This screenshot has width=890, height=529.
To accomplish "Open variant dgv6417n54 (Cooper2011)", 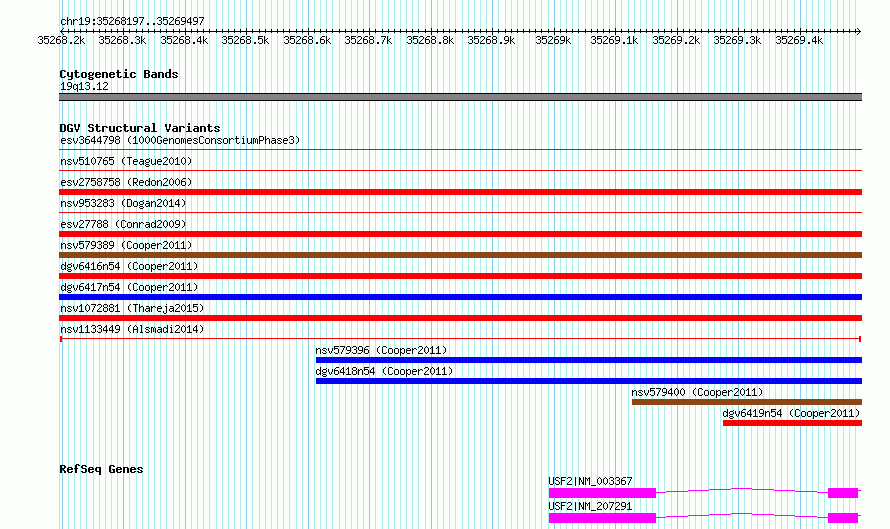I will pos(129,287).
